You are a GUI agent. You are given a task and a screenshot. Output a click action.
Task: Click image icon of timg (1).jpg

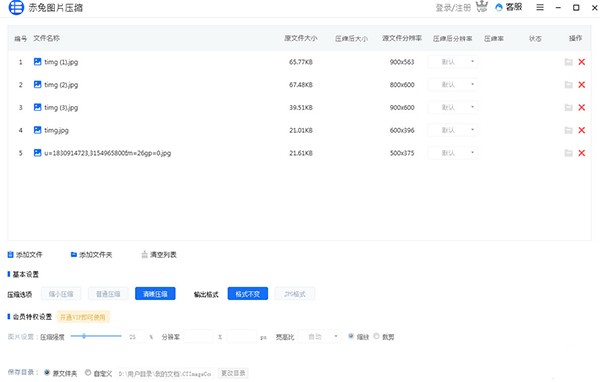(x=38, y=62)
